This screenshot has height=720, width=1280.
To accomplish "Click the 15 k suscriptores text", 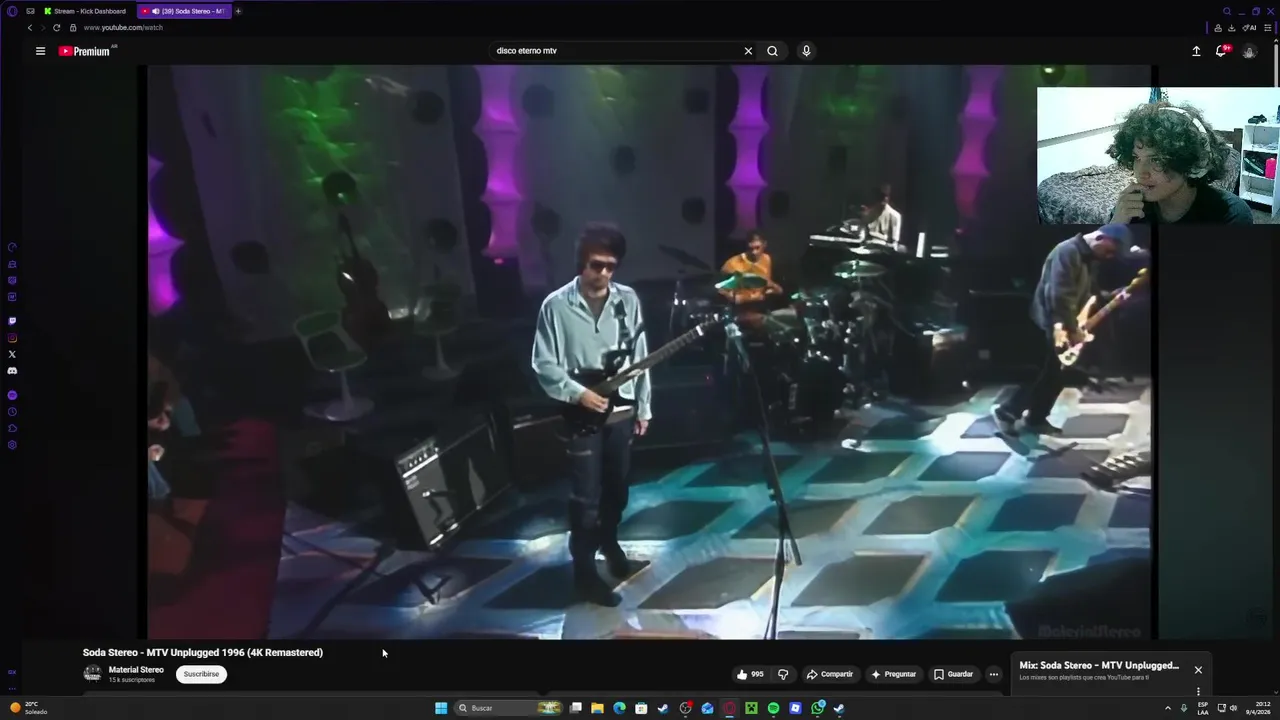I will tap(132, 680).
